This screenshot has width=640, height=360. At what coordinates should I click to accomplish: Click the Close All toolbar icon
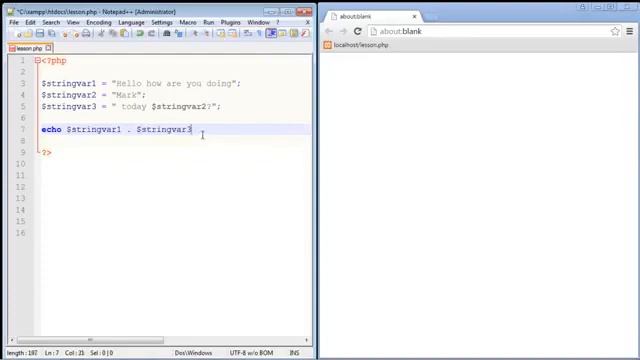76,34
